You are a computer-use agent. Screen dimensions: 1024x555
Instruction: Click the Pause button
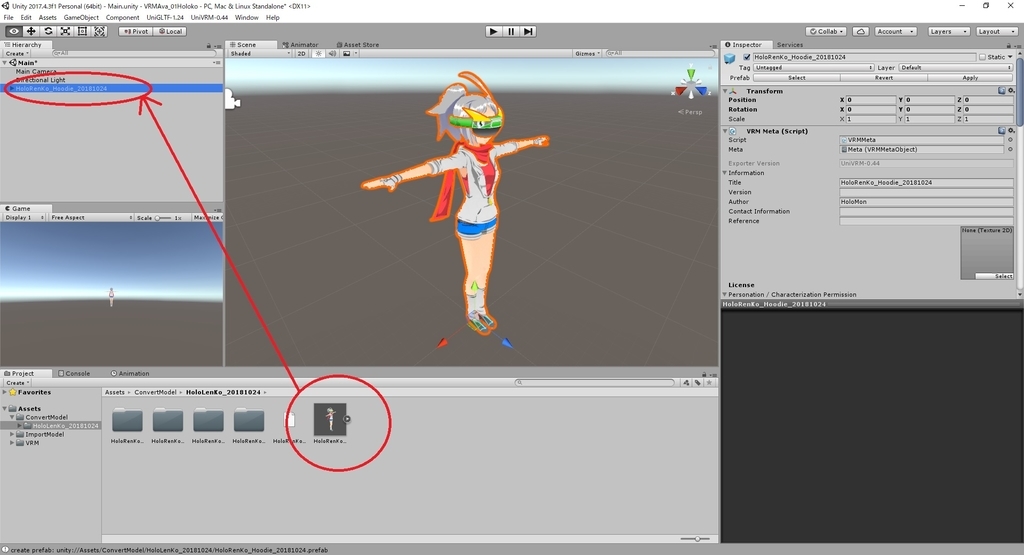click(511, 31)
